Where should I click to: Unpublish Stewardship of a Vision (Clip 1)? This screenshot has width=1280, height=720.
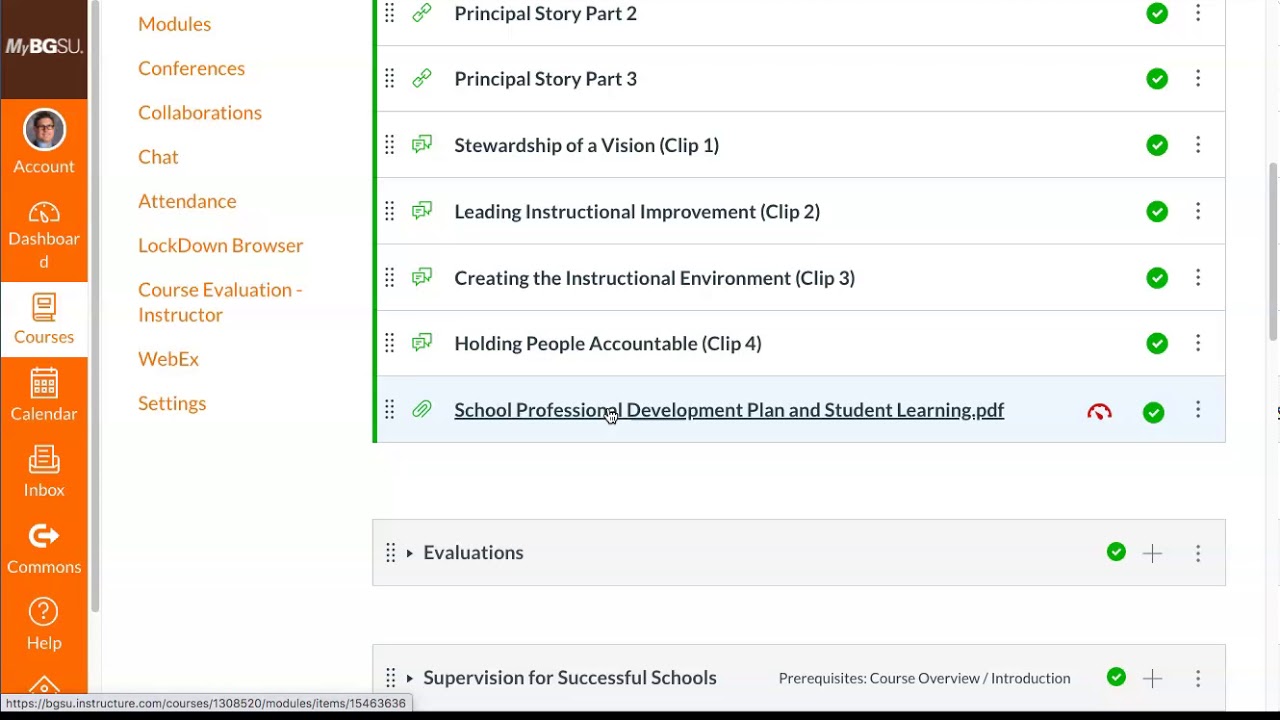click(1157, 145)
